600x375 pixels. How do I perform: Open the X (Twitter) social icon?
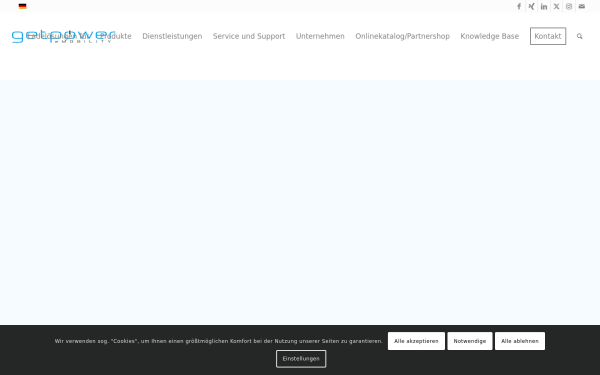556,7
